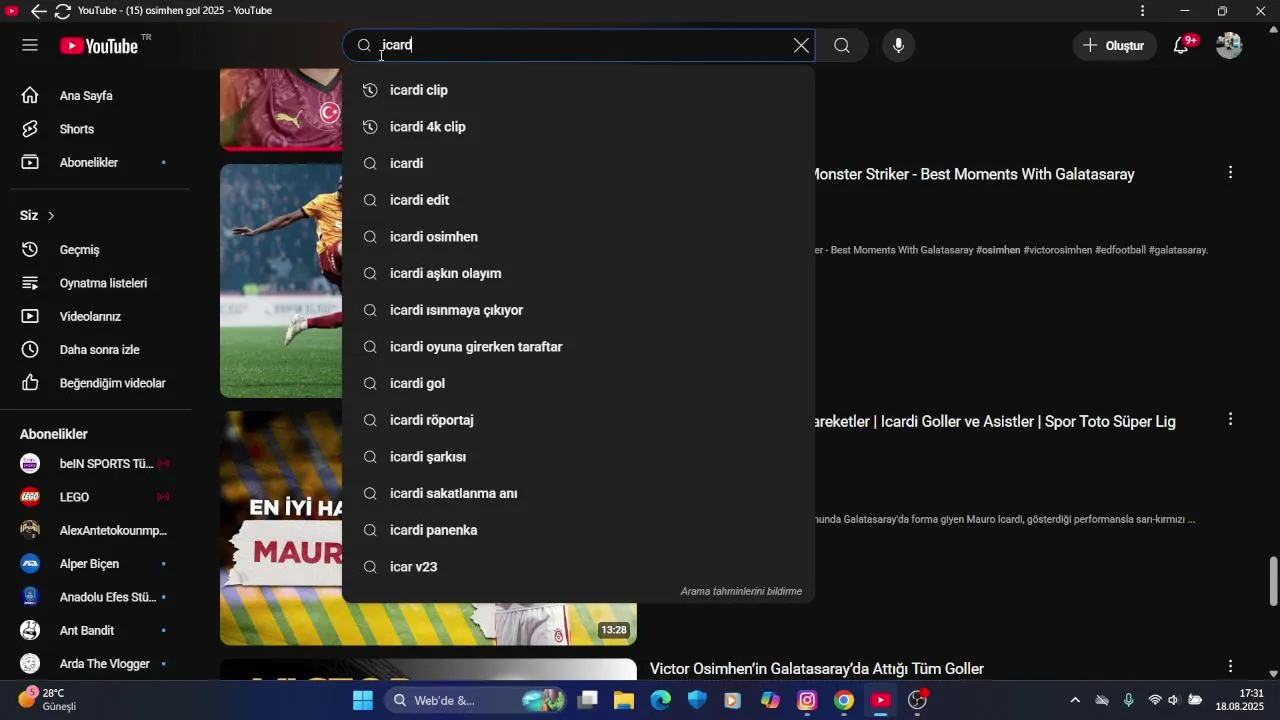Open Monster Striker Best Moments video title

(975, 174)
